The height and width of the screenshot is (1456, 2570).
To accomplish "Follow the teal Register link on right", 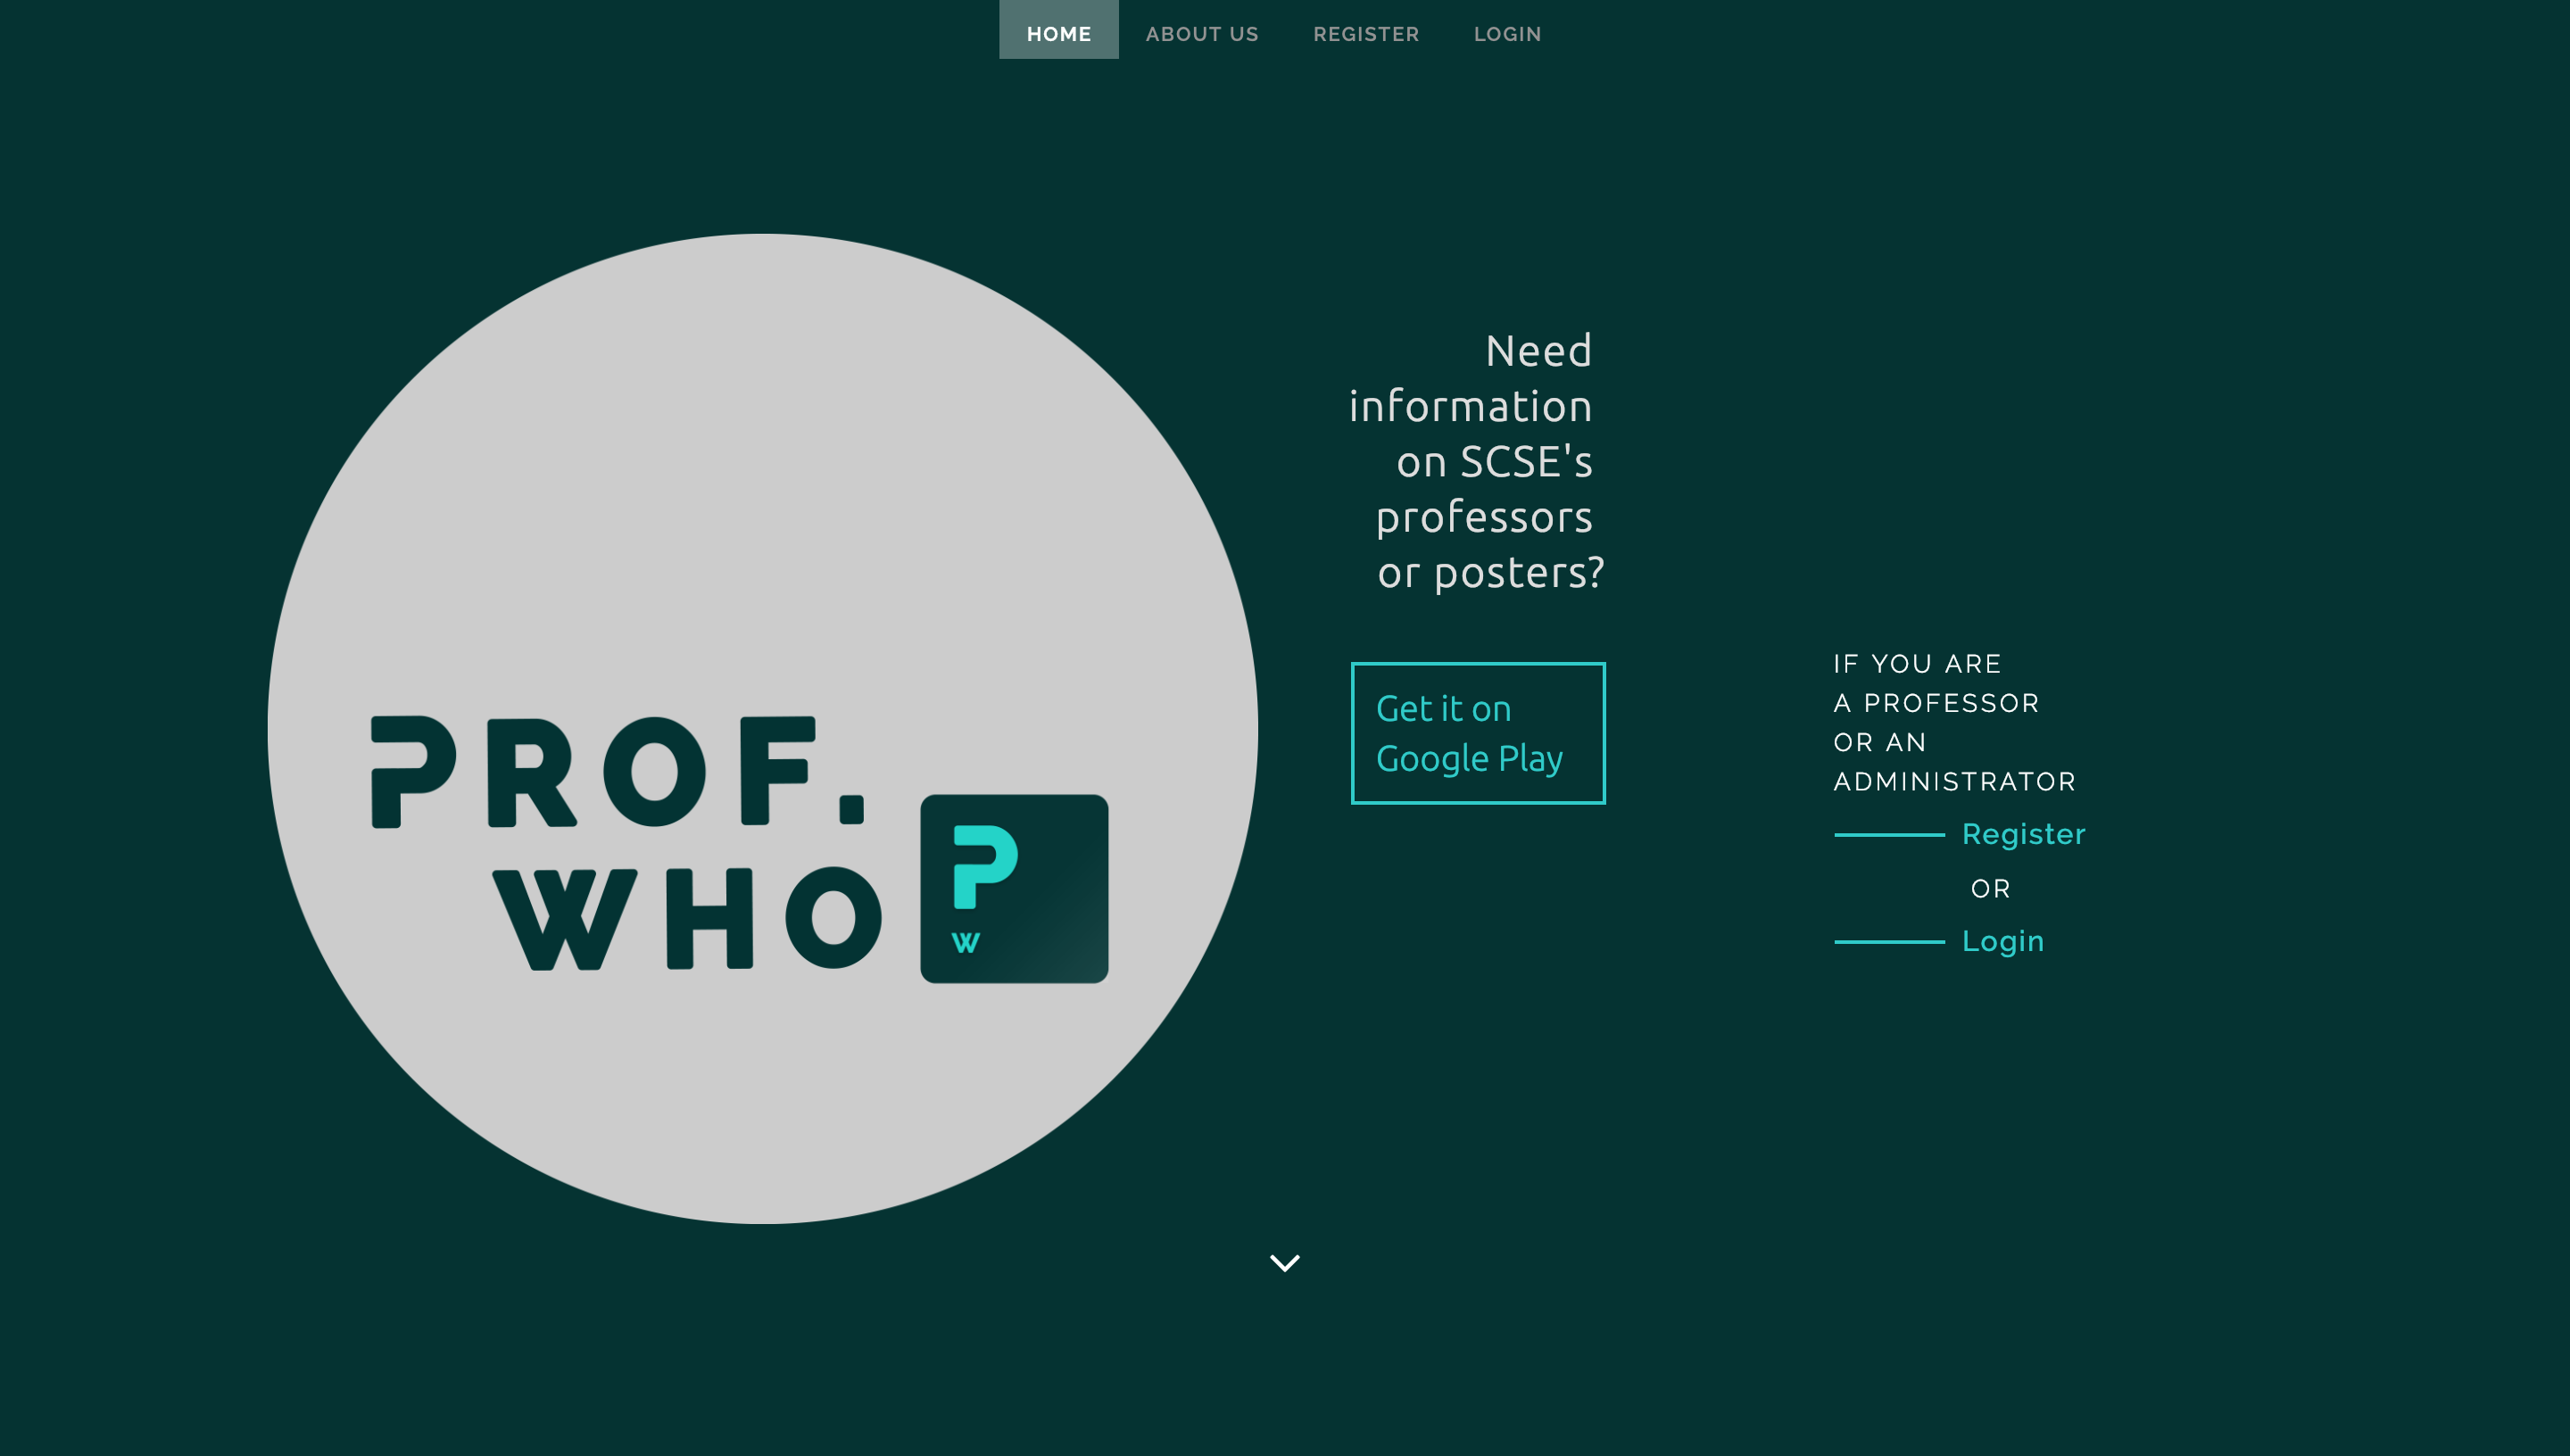I will click(x=2023, y=834).
